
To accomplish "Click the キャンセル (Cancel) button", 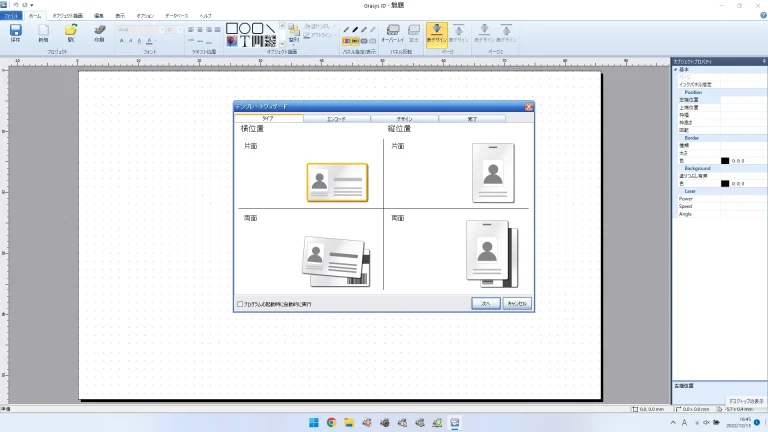I will point(516,303).
